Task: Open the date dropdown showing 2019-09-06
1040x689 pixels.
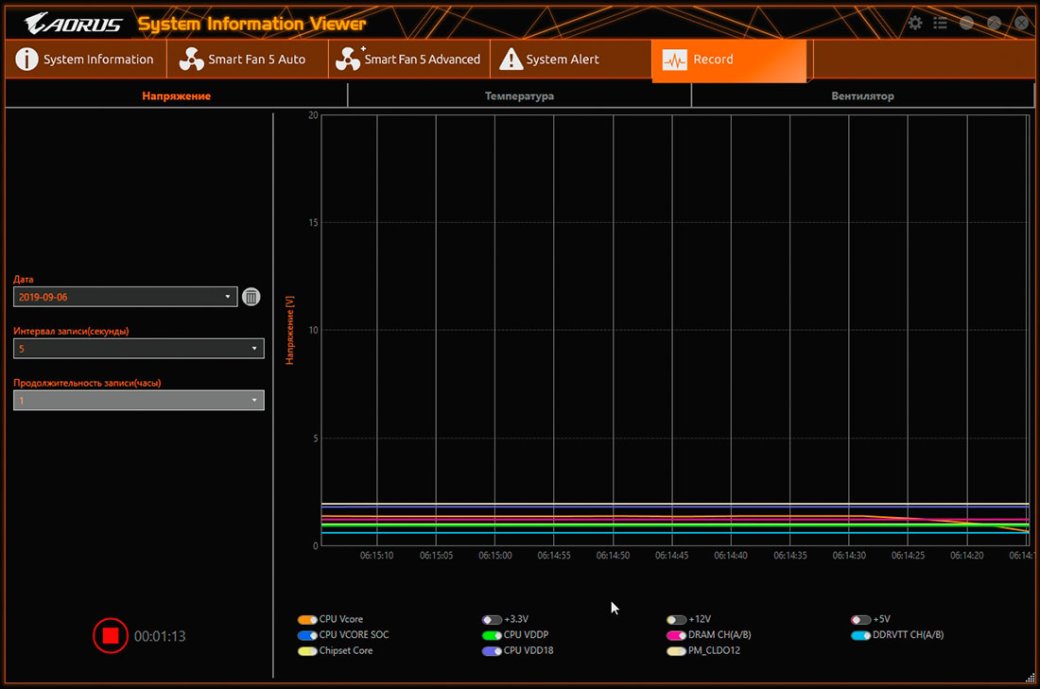Action: 125,297
